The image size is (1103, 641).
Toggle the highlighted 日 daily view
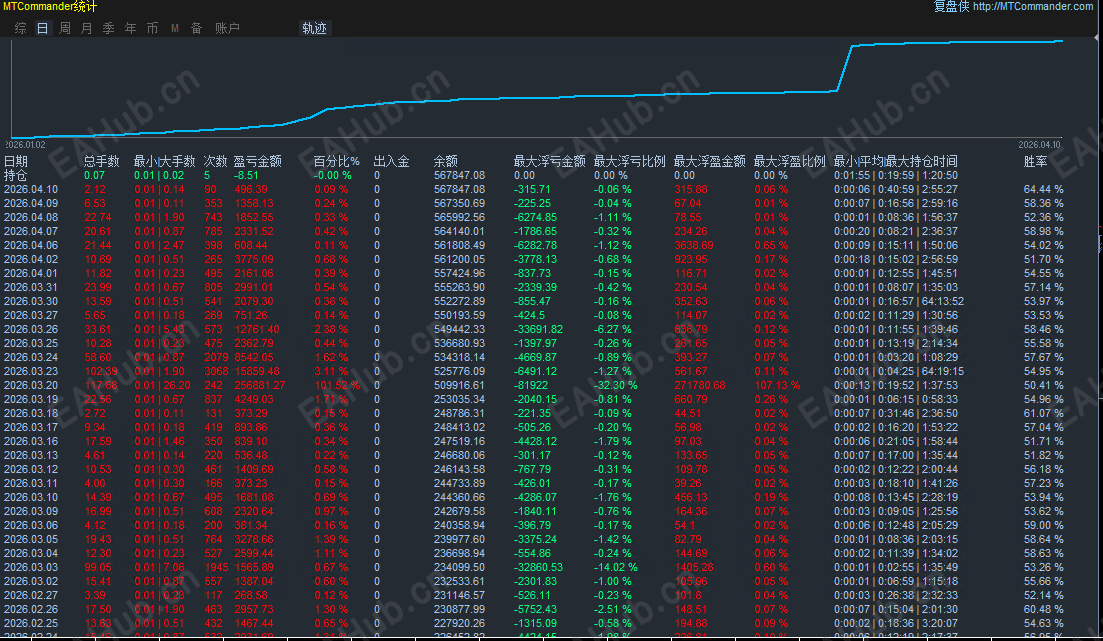click(41, 28)
